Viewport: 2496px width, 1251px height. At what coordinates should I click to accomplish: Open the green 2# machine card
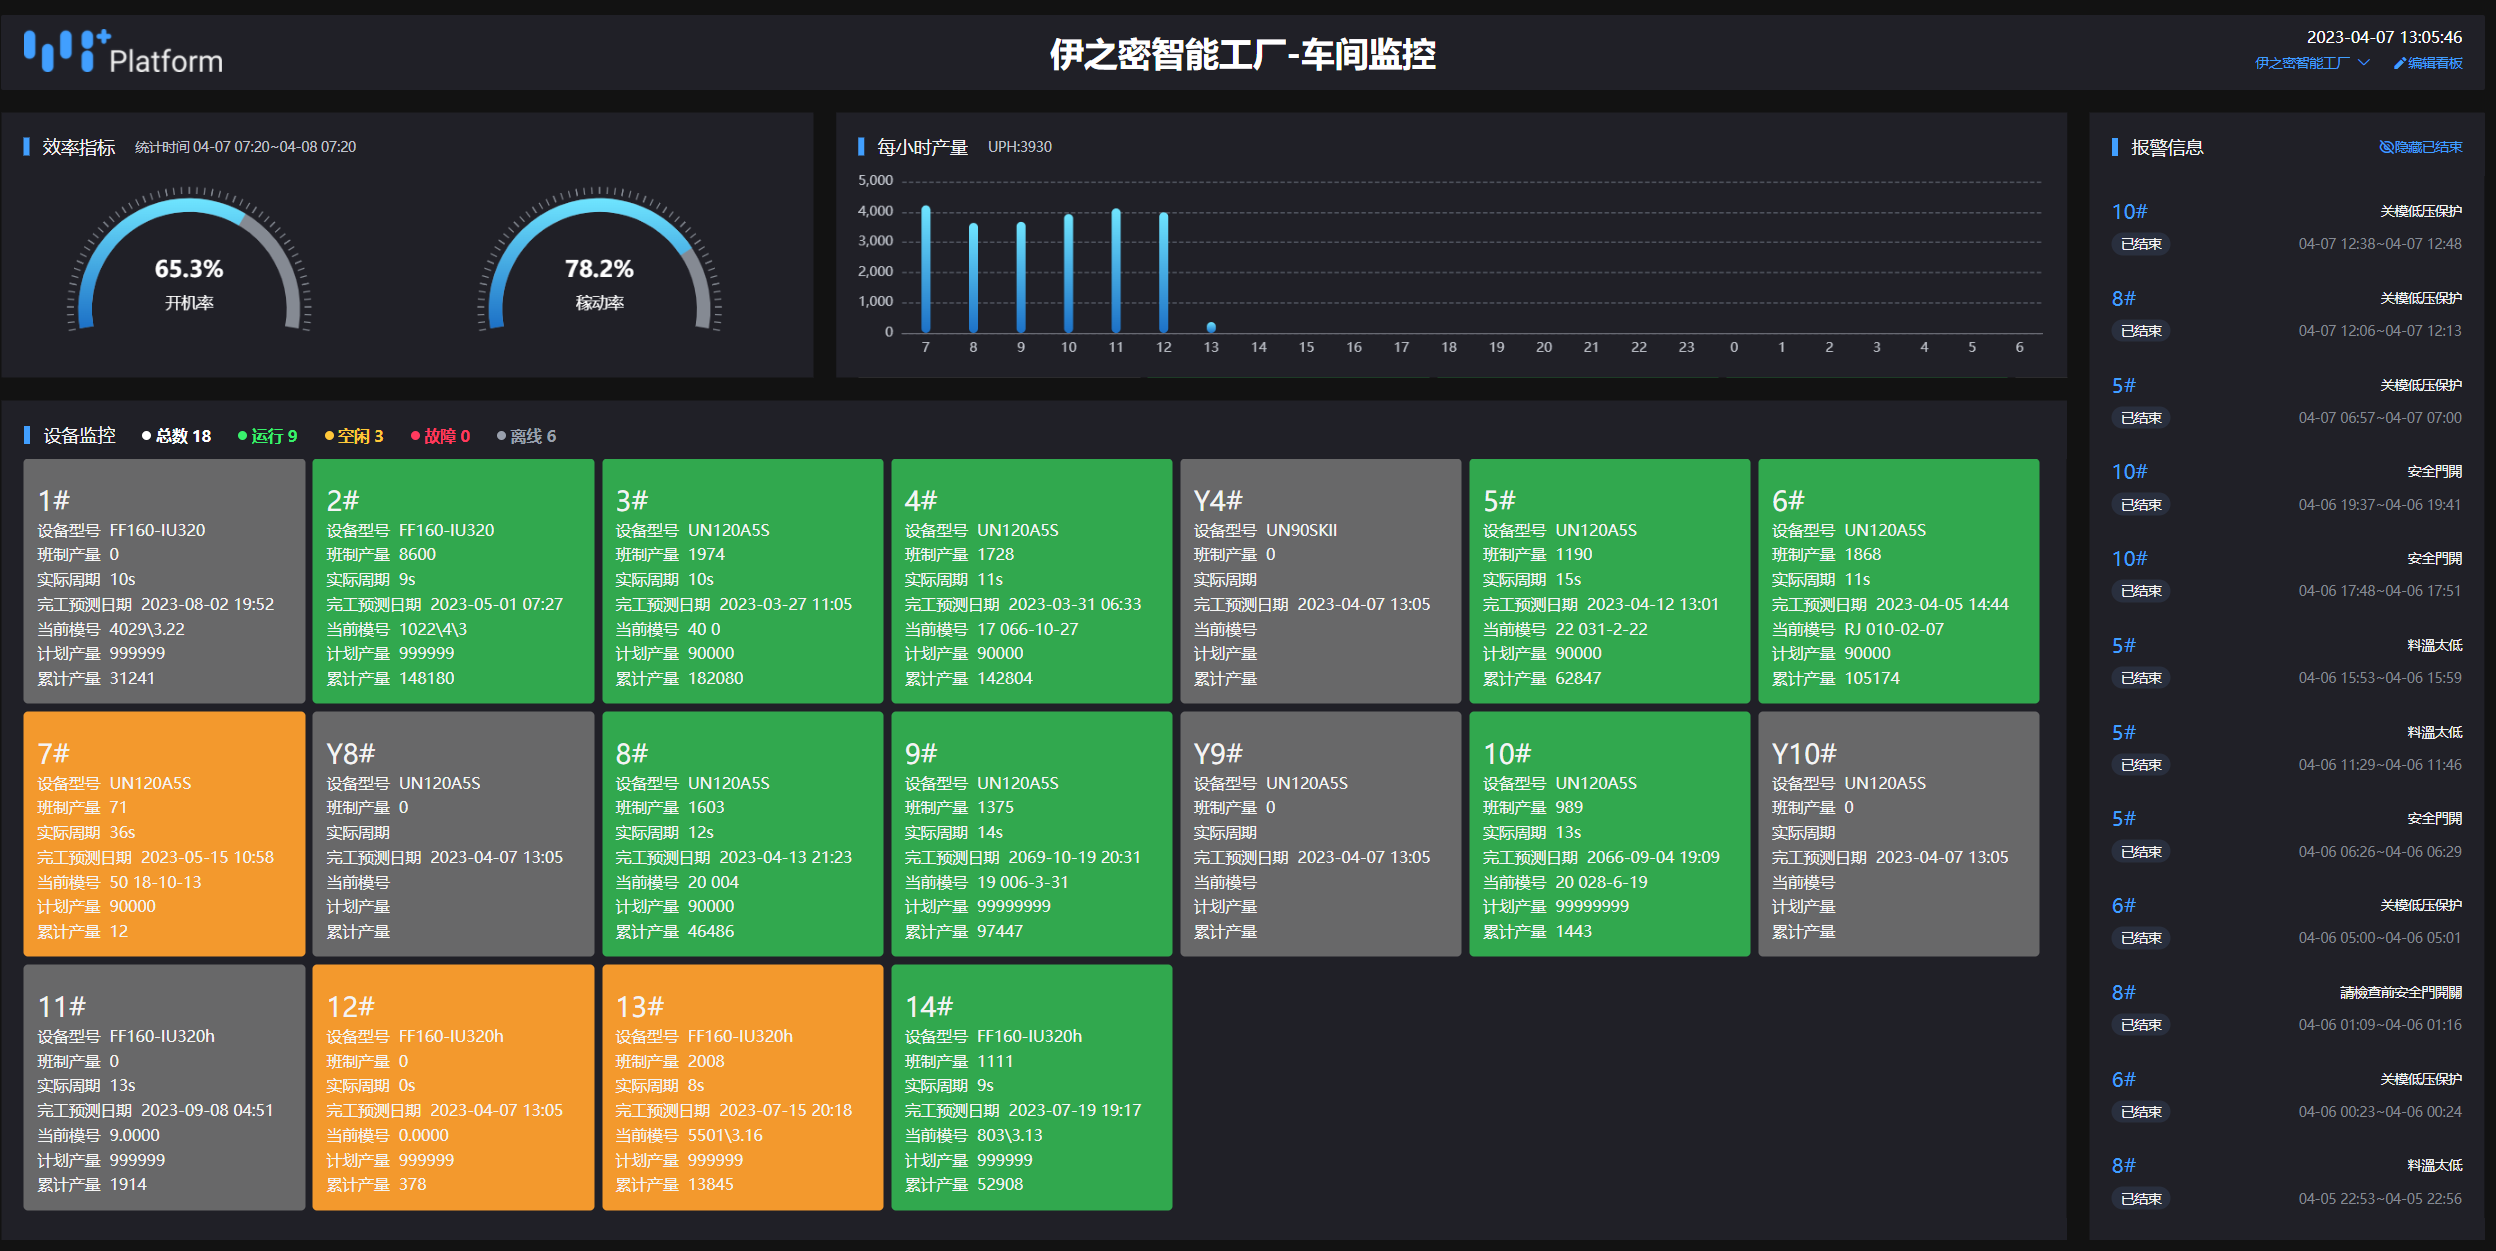point(453,581)
